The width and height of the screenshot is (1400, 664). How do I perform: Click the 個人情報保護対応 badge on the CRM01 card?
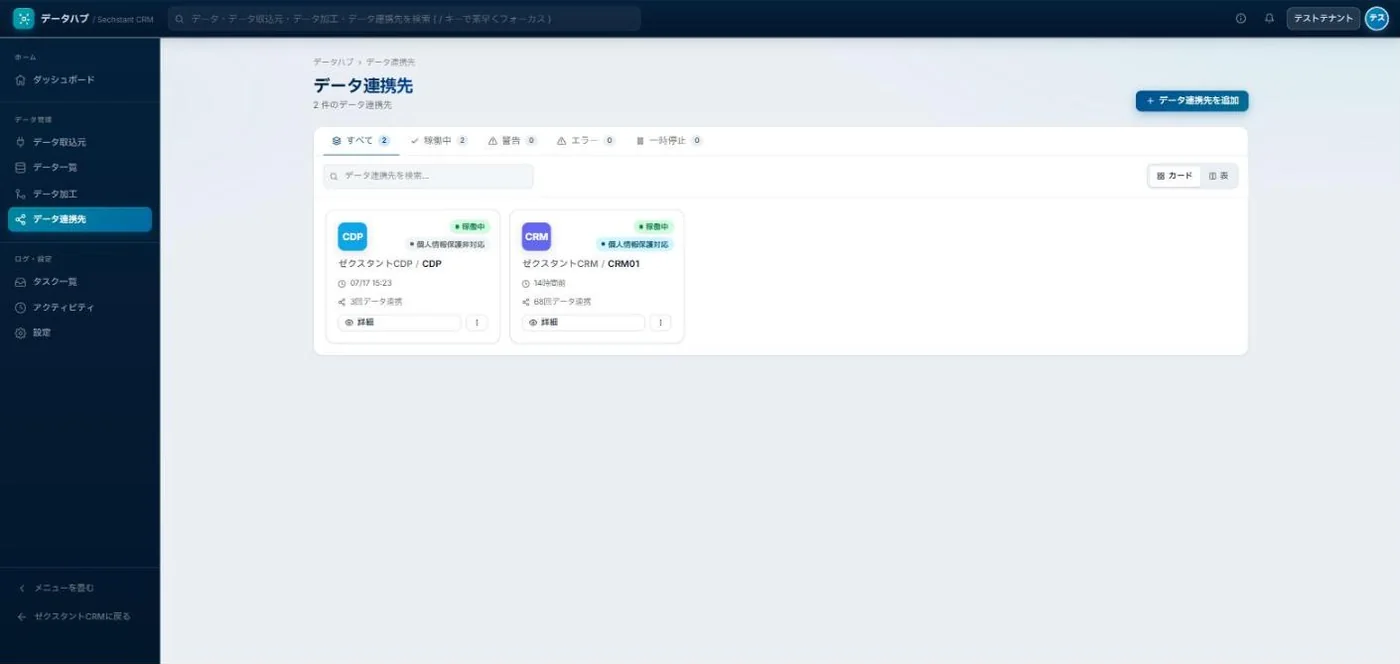coord(635,244)
